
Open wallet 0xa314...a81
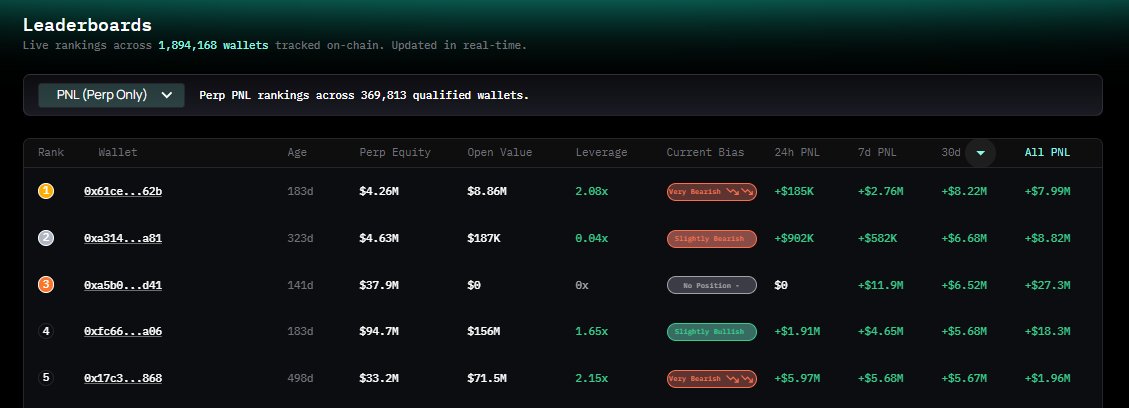pyautogui.click(x=123, y=238)
